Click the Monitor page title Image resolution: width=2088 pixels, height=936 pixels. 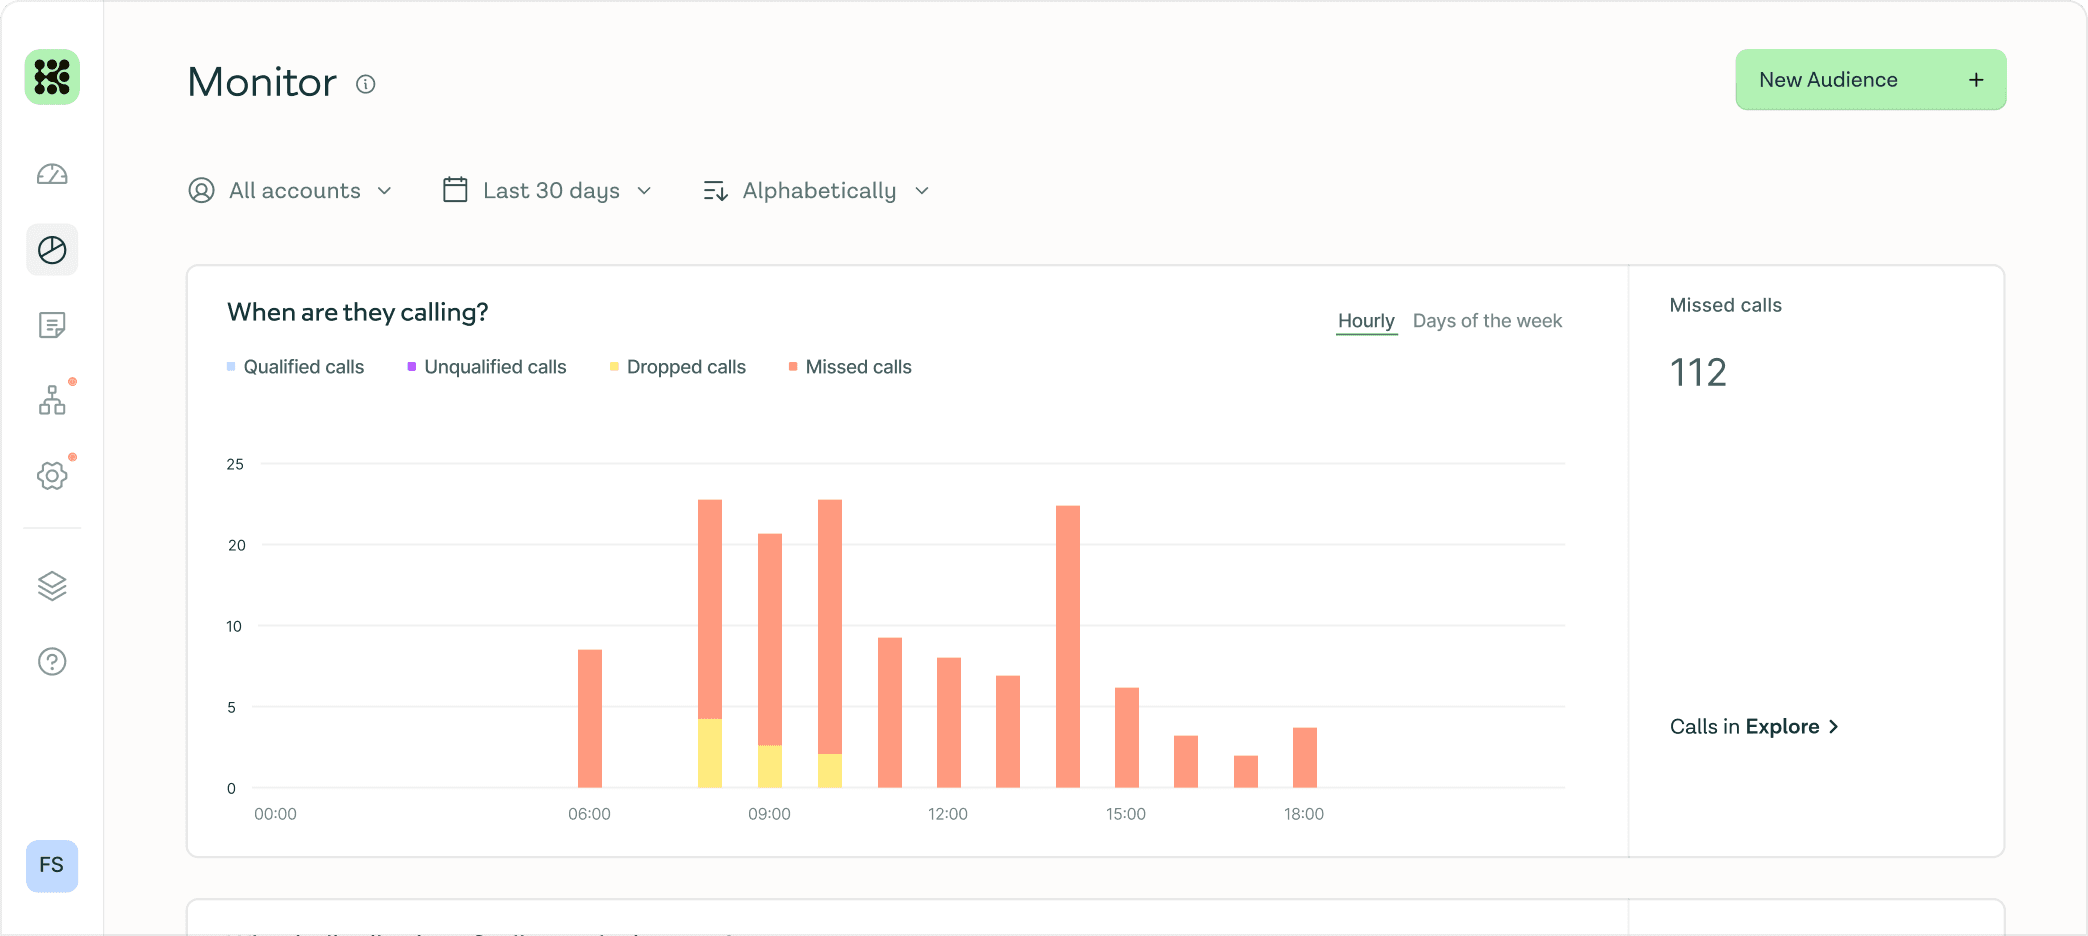(262, 82)
